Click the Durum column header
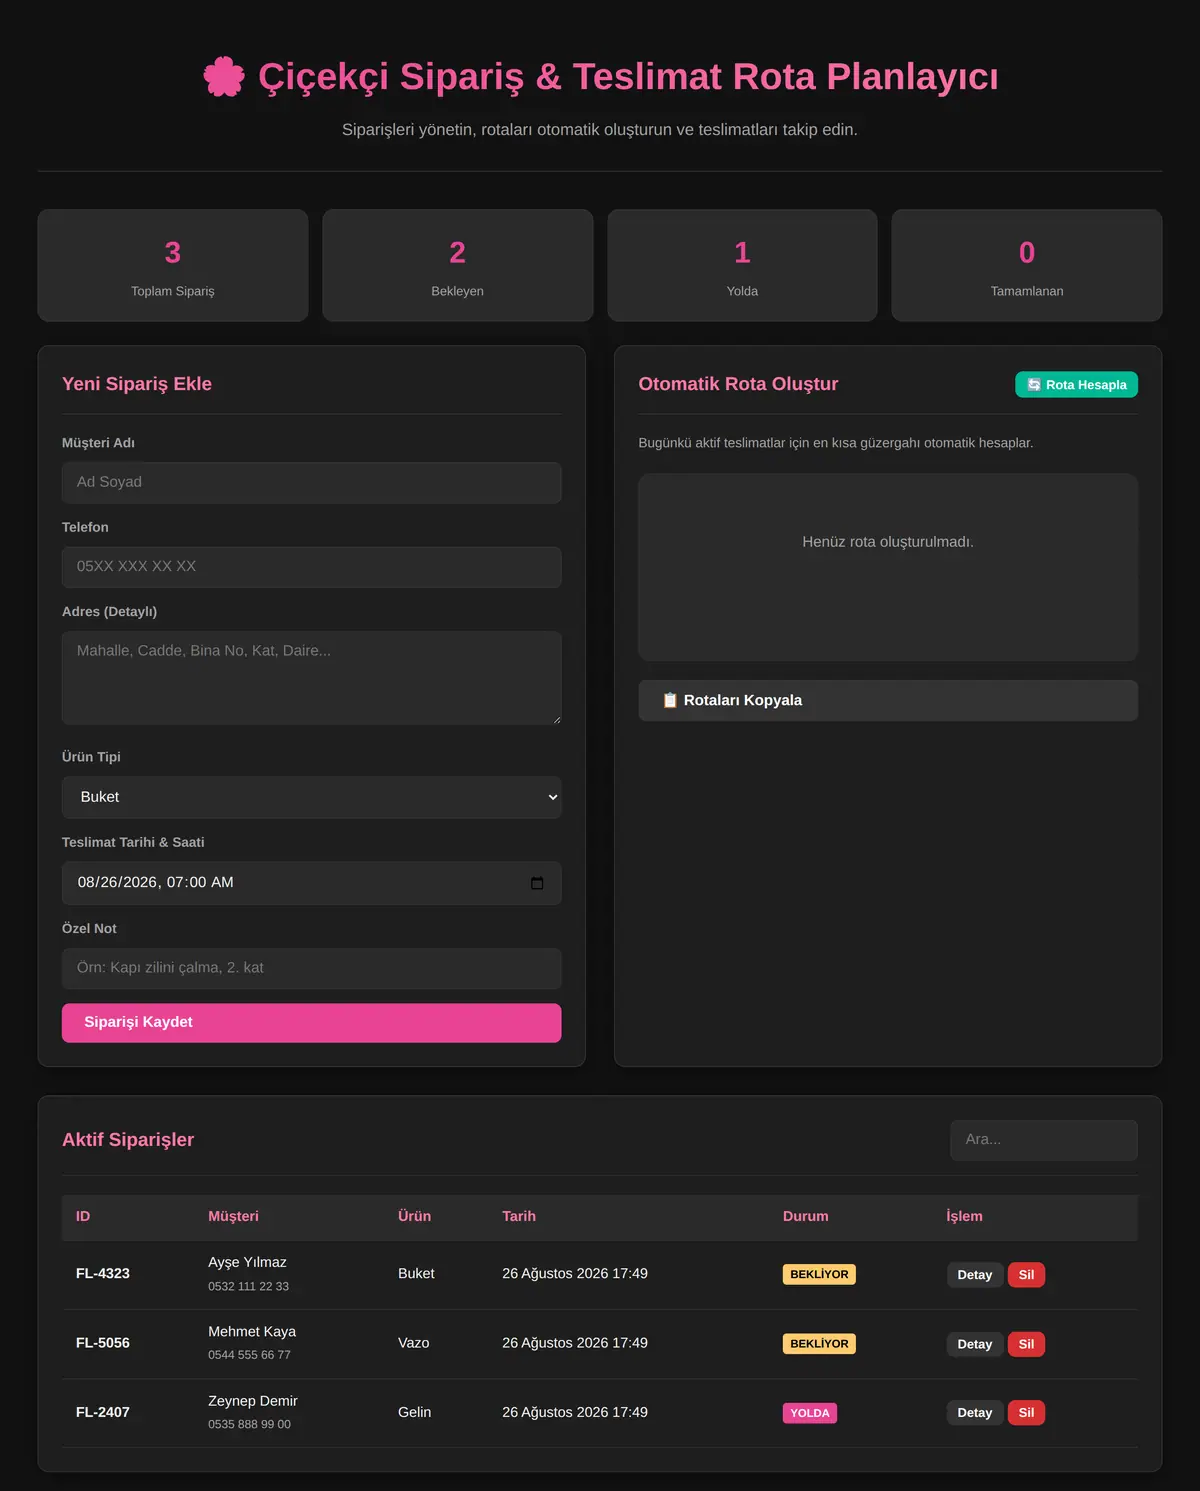The height and width of the screenshot is (1491, 1200). 805,1216
